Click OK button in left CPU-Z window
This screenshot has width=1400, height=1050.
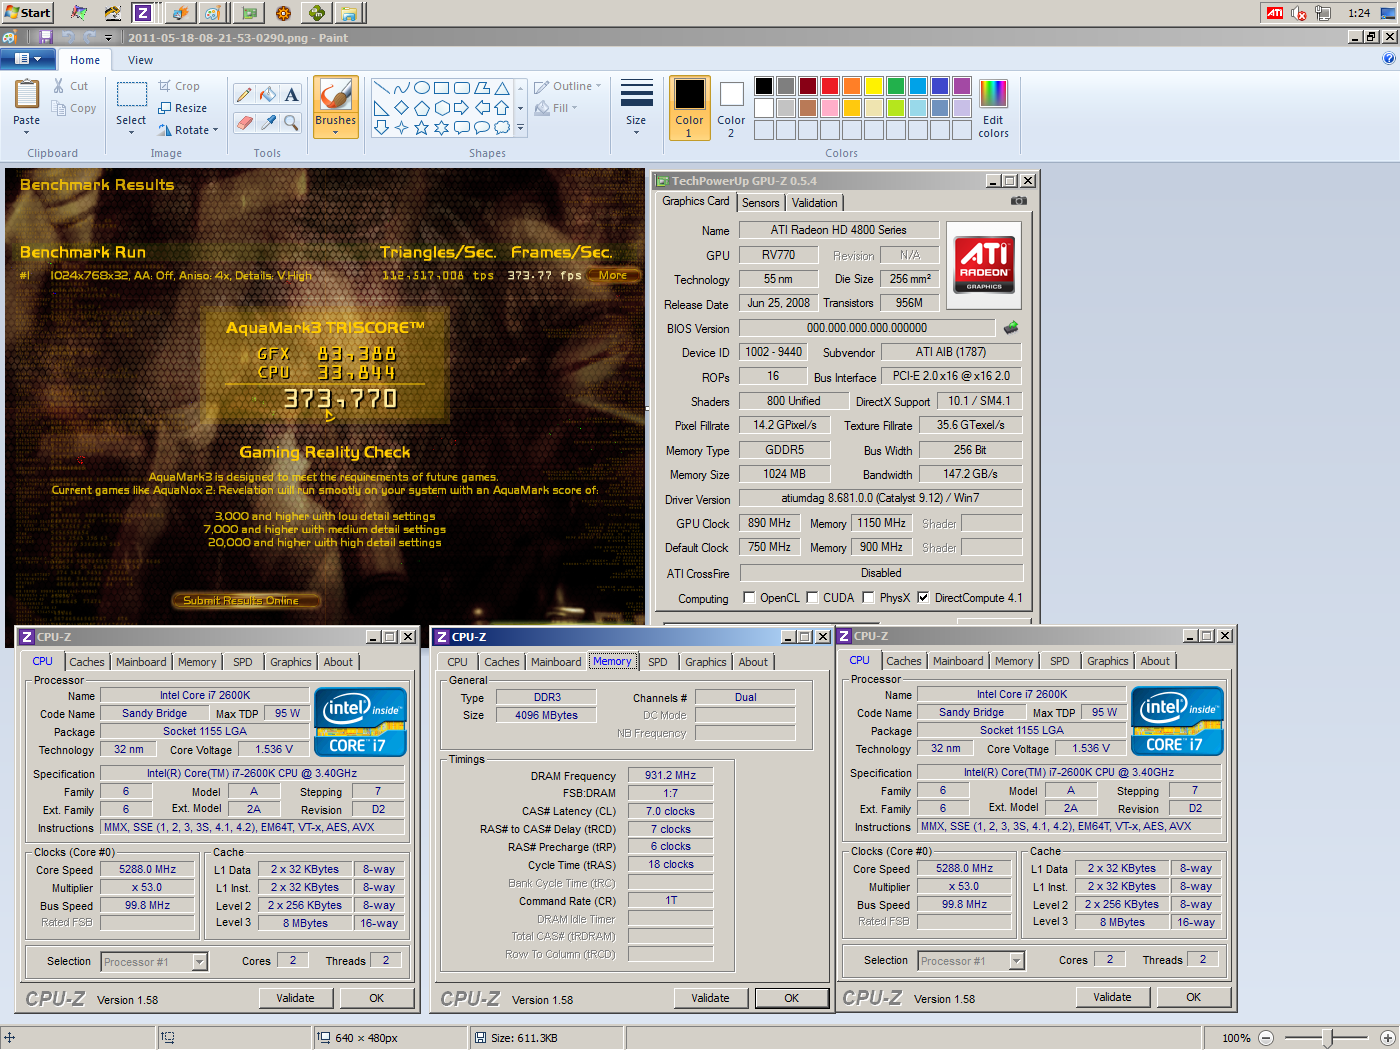click(x=376, y=998)
